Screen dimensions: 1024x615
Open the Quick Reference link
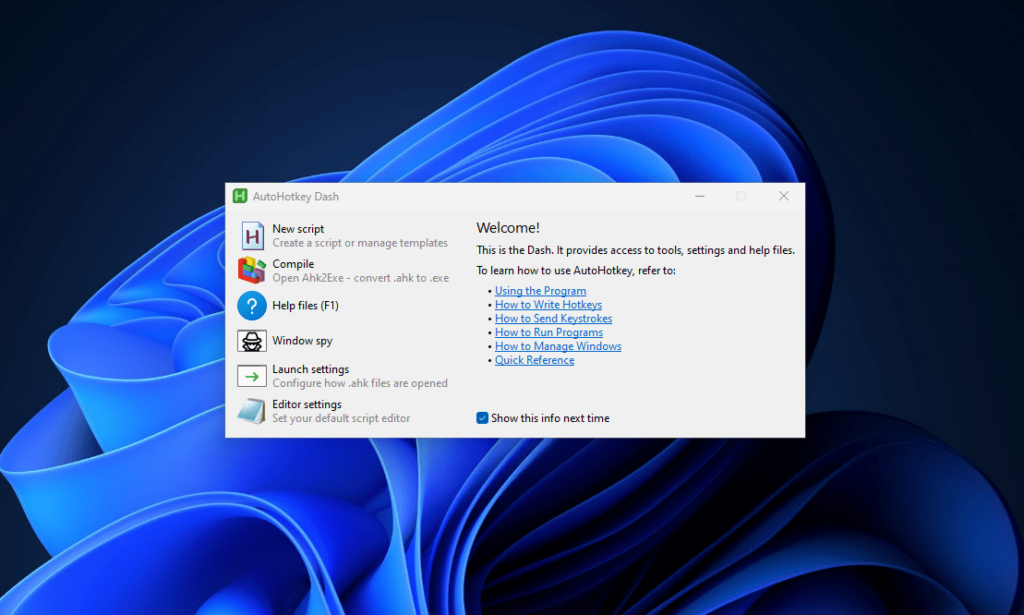point(534,360)
